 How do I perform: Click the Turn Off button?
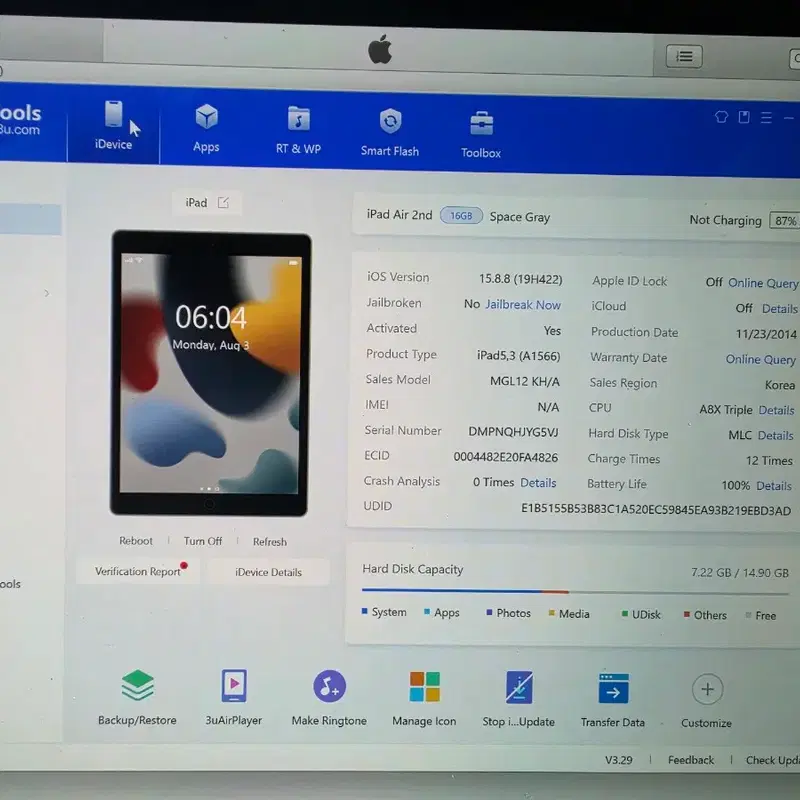point(203,541)
